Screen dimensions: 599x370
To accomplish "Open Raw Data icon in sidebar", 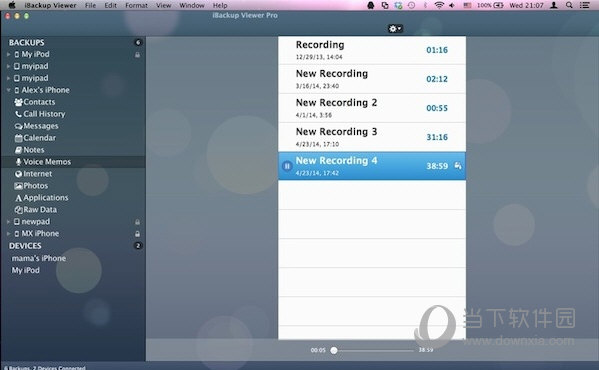I will [18, 210].
